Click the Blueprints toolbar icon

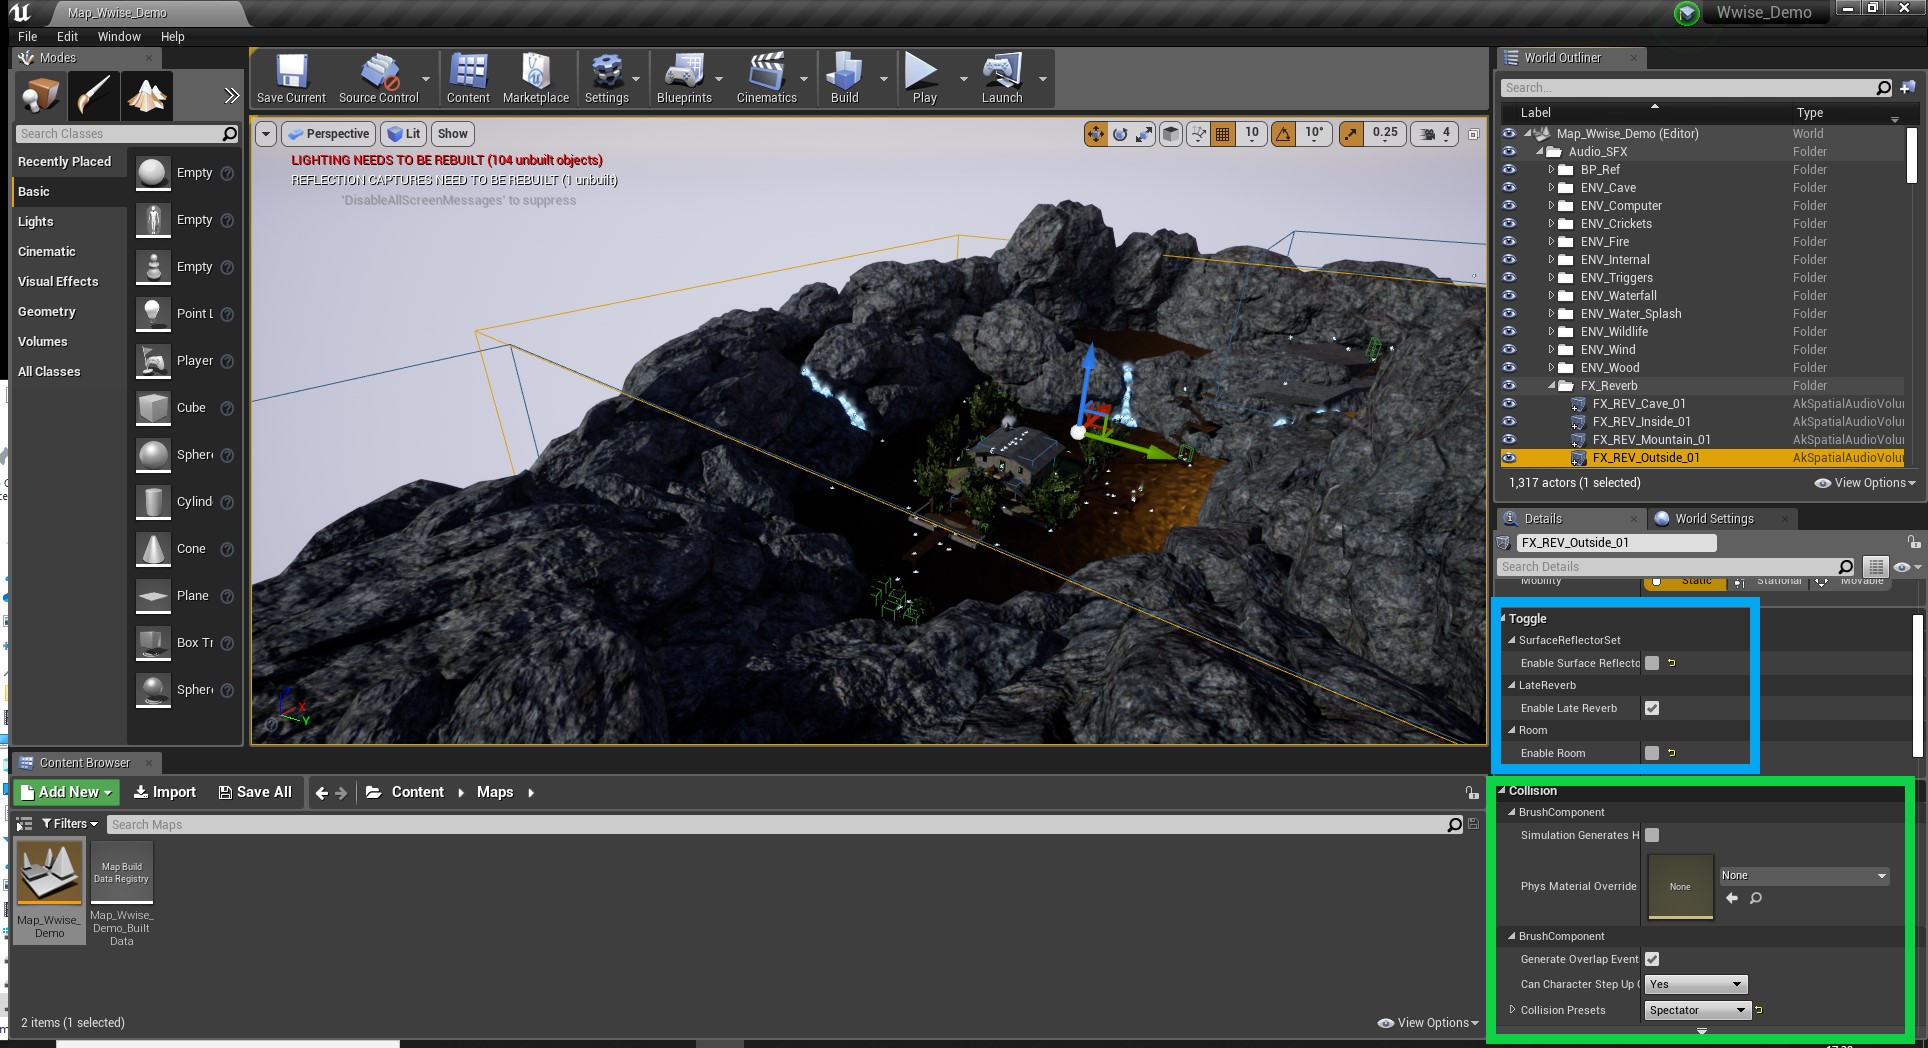[x=684, y=78]
